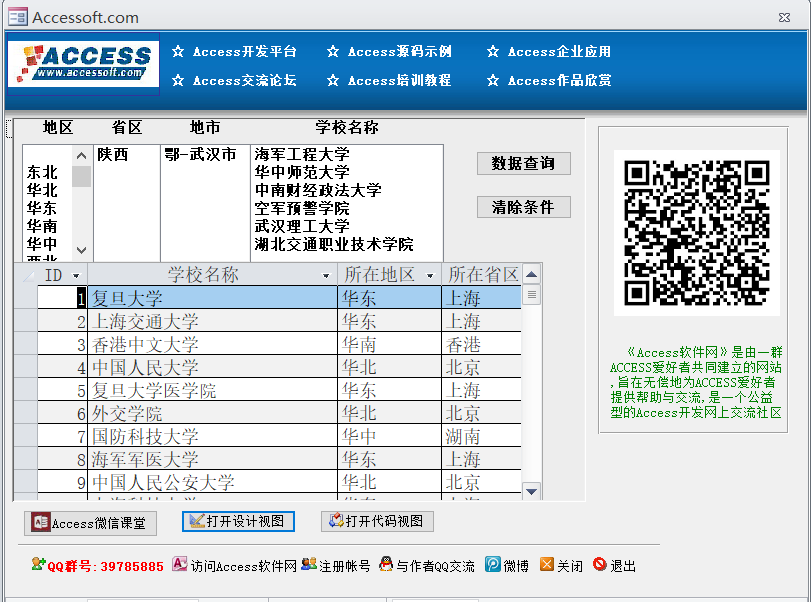Click the 中国人民大学 cell
The height and width of the screenshot is (602, 811).
213,367
